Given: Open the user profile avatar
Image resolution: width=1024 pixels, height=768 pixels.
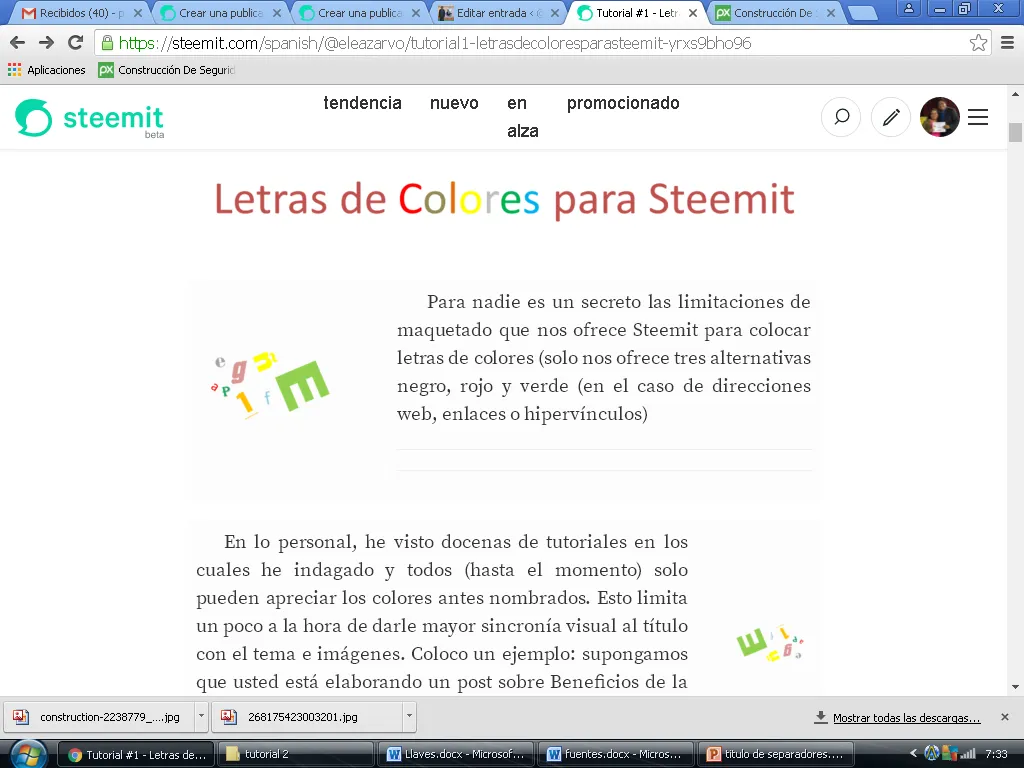Looking at the screenshot, I should click(x=939, y=117).
